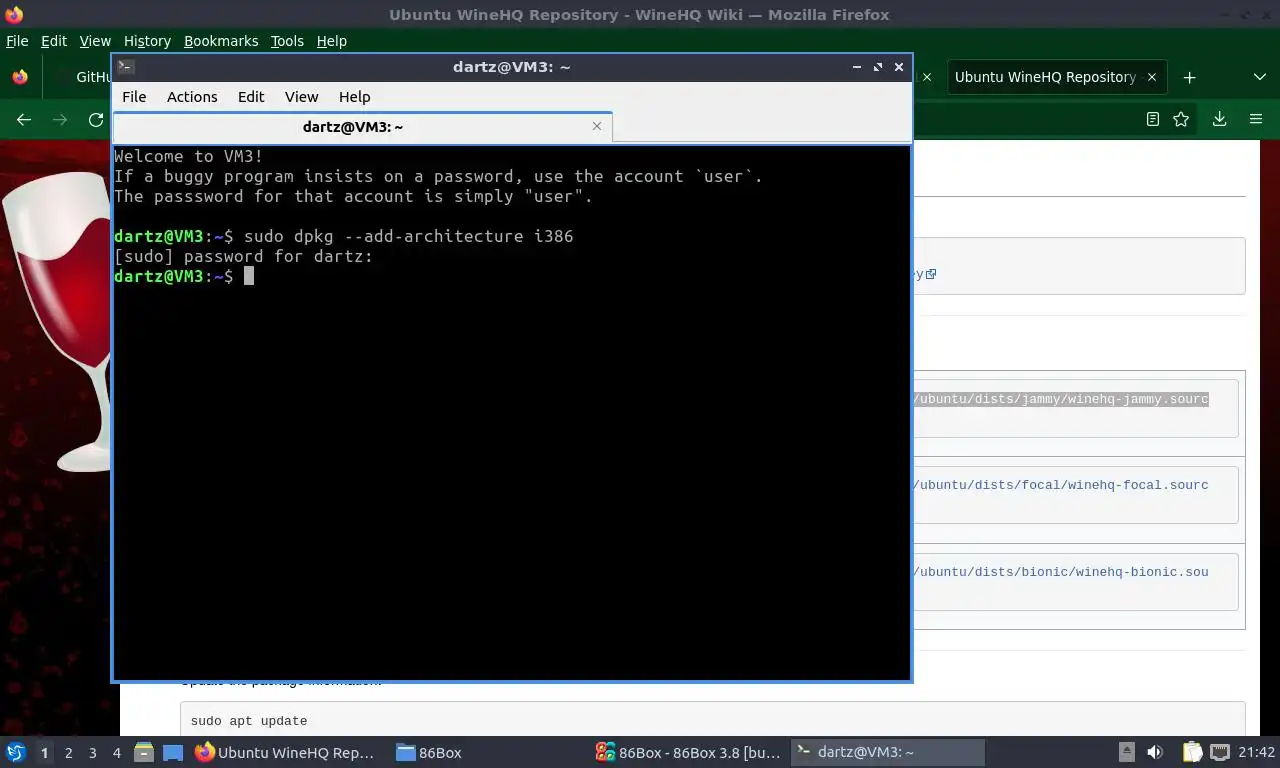Open the terminal Edit menu
Image resolution: width=1280 pixels, height=768 pixels.
[251, 97]
